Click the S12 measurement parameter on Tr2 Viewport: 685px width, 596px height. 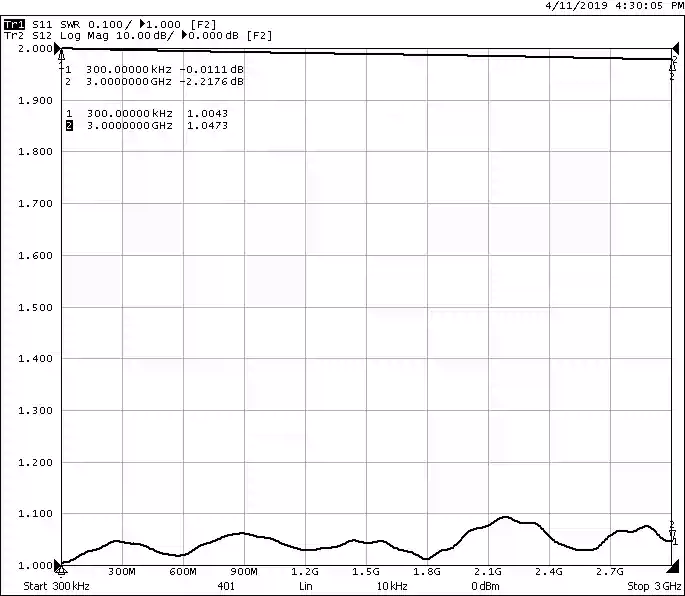43,36
